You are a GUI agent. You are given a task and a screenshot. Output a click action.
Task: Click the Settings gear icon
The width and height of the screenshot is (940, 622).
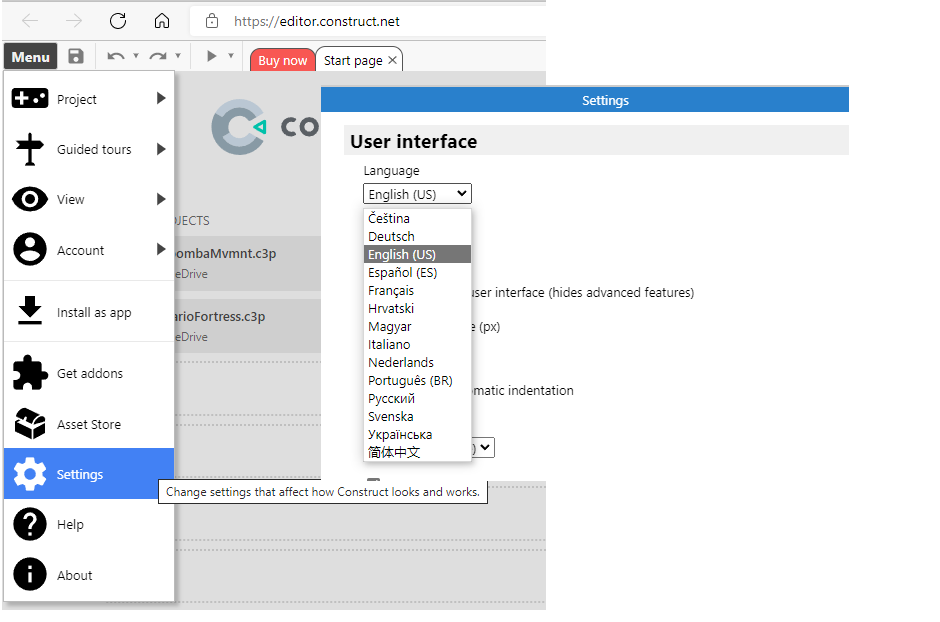[x=30, y=474]
